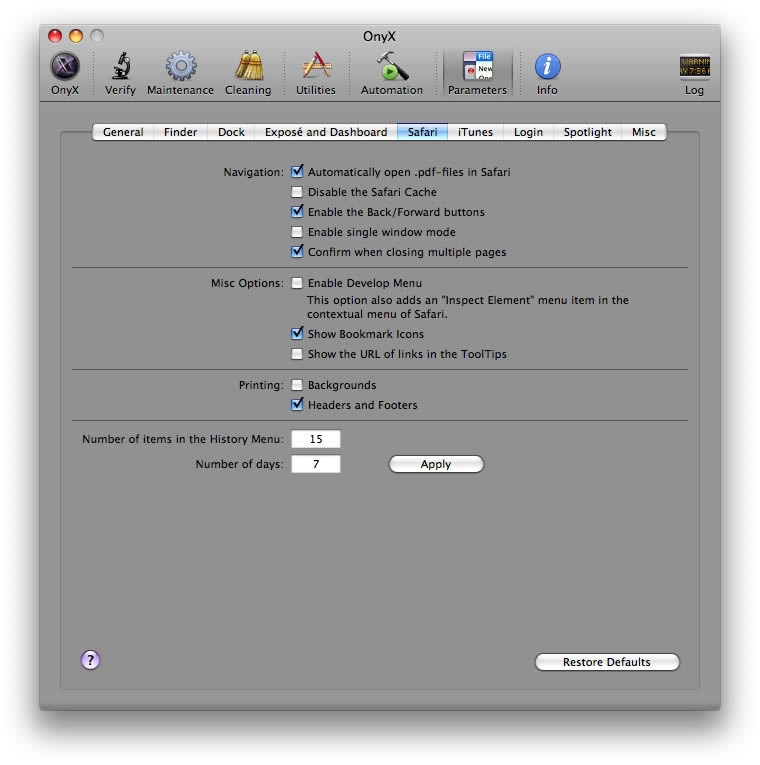Select the Parameters toolbar icon

478,66
